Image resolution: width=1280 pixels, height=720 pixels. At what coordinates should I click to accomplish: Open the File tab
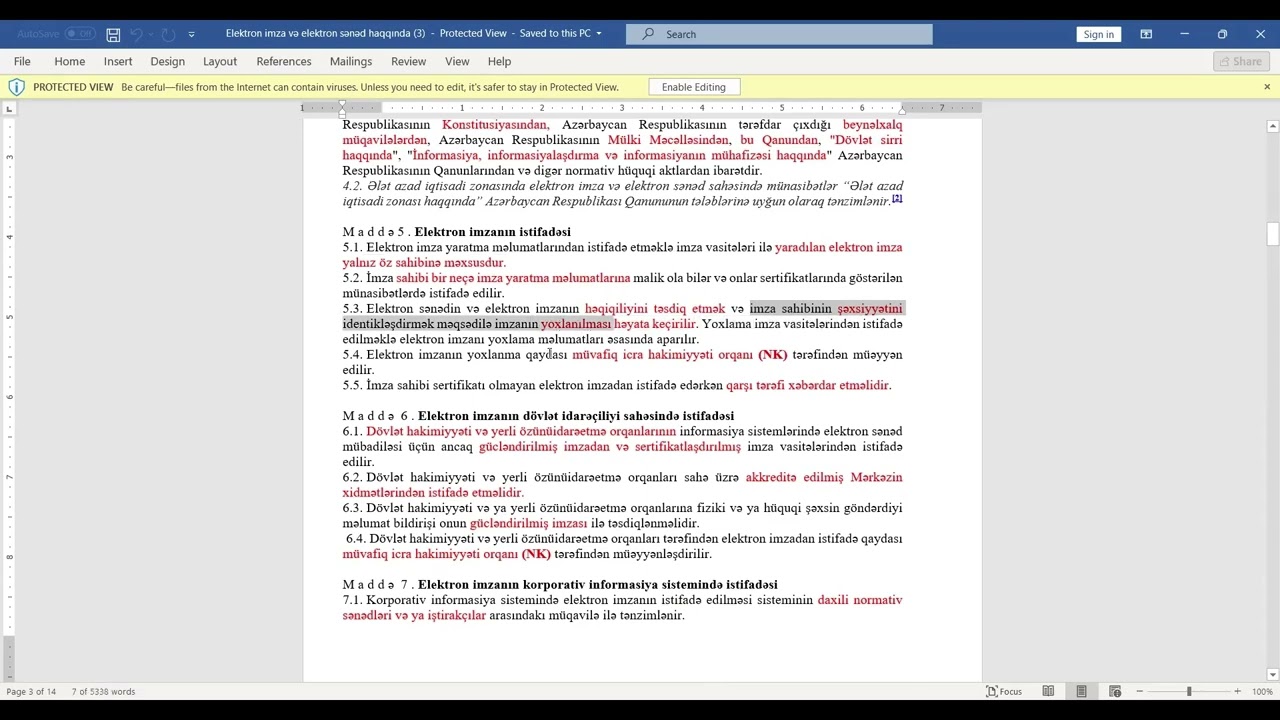tap(22, 61)
